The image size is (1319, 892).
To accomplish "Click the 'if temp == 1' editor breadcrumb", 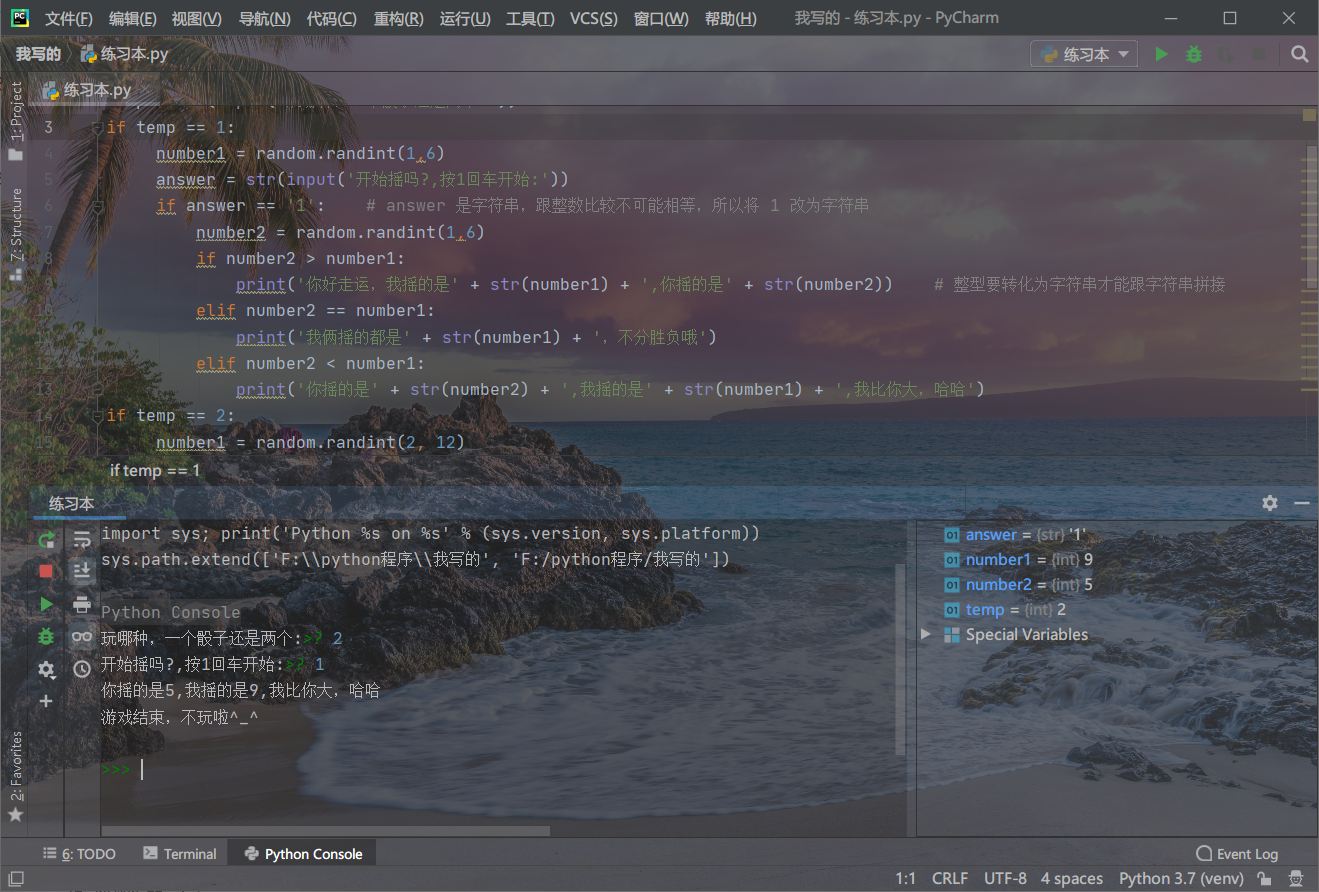I will click(155, 470).
